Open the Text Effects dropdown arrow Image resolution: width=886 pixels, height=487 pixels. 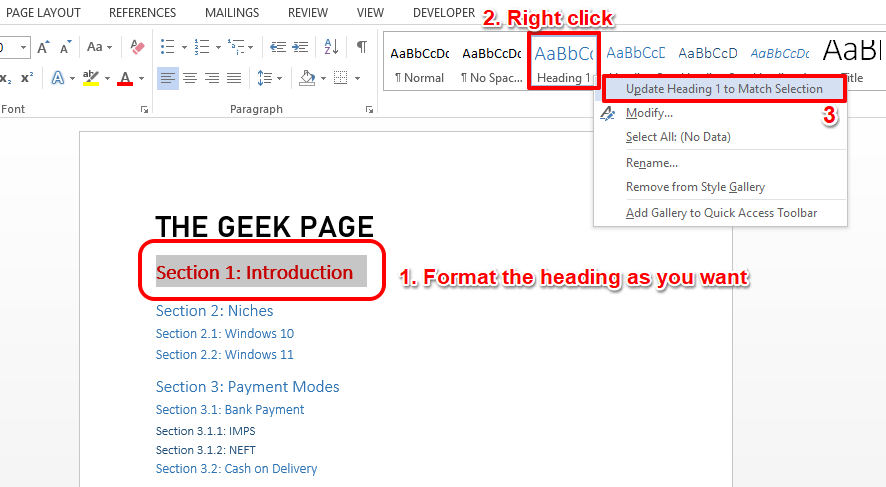tap(72, 79)
